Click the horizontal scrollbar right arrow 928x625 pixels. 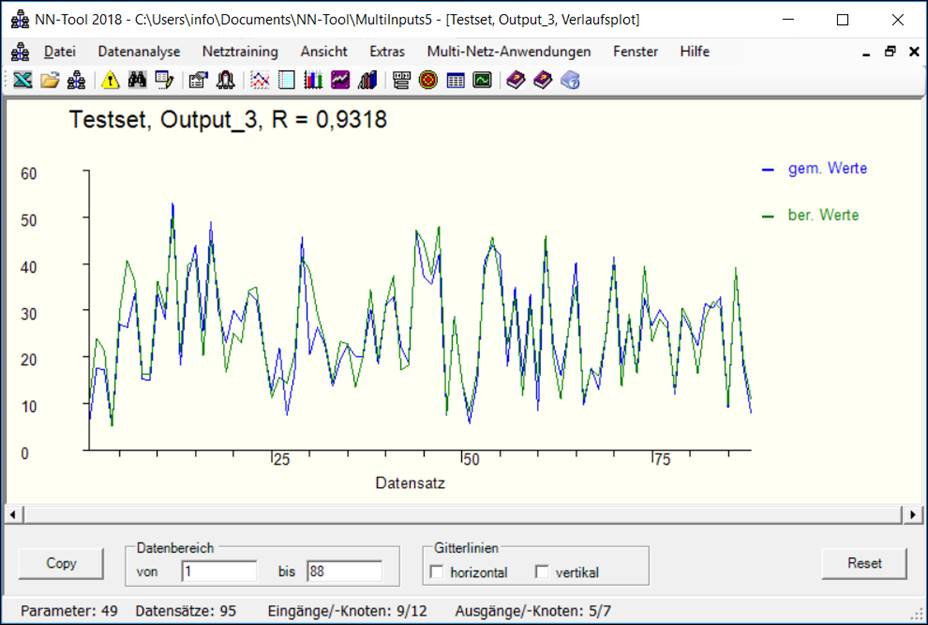pos(912,514)
